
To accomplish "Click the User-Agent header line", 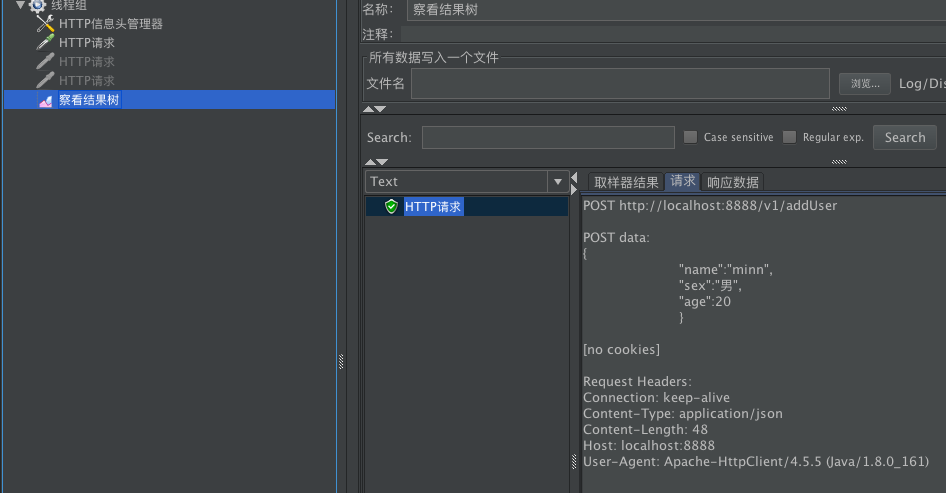I will click(x=756, y=462).
